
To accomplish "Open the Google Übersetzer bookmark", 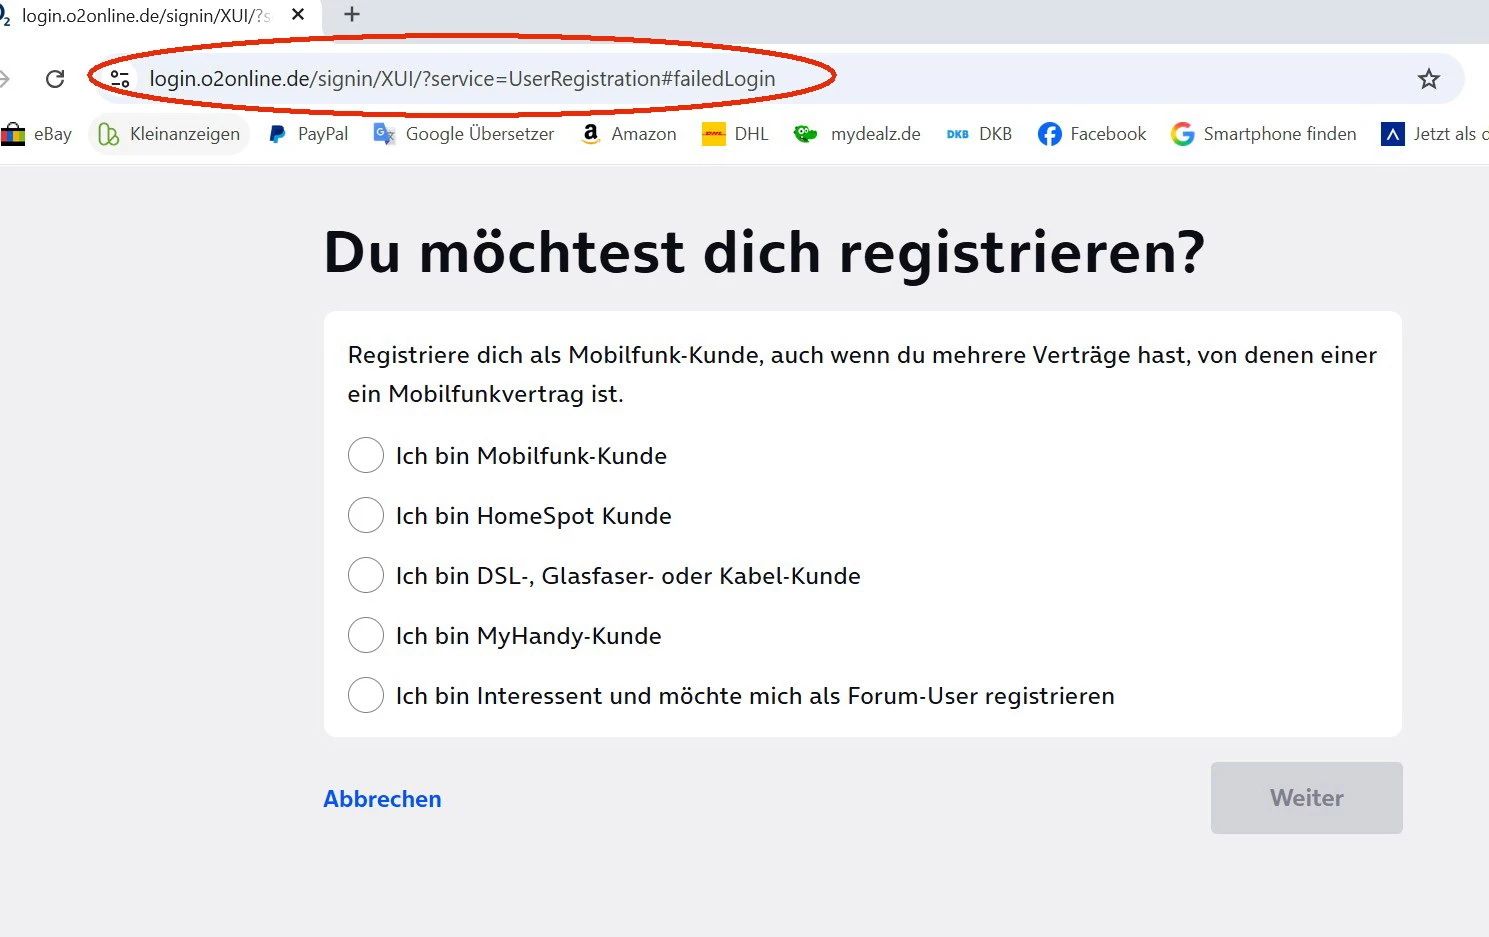I will click(x=464, y=134).
